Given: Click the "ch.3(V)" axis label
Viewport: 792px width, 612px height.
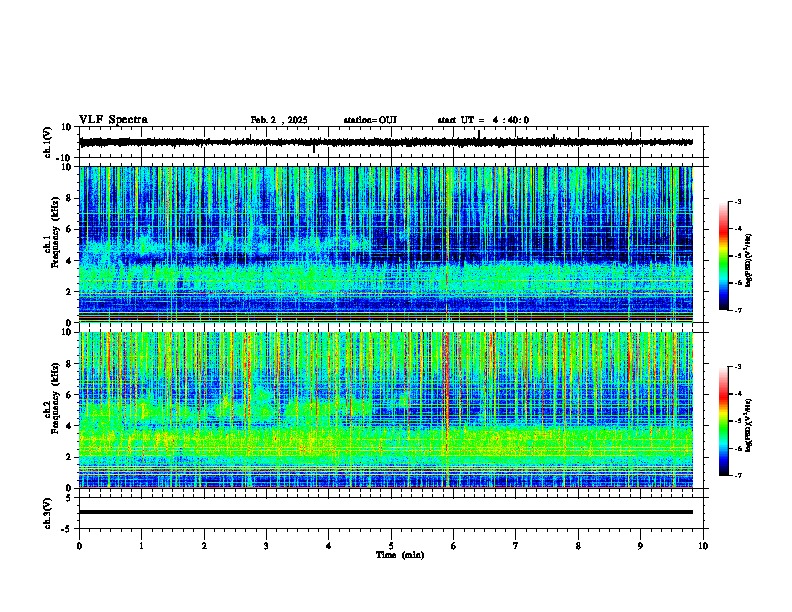Looking at the screenshot, I should [x=48, y=513].
